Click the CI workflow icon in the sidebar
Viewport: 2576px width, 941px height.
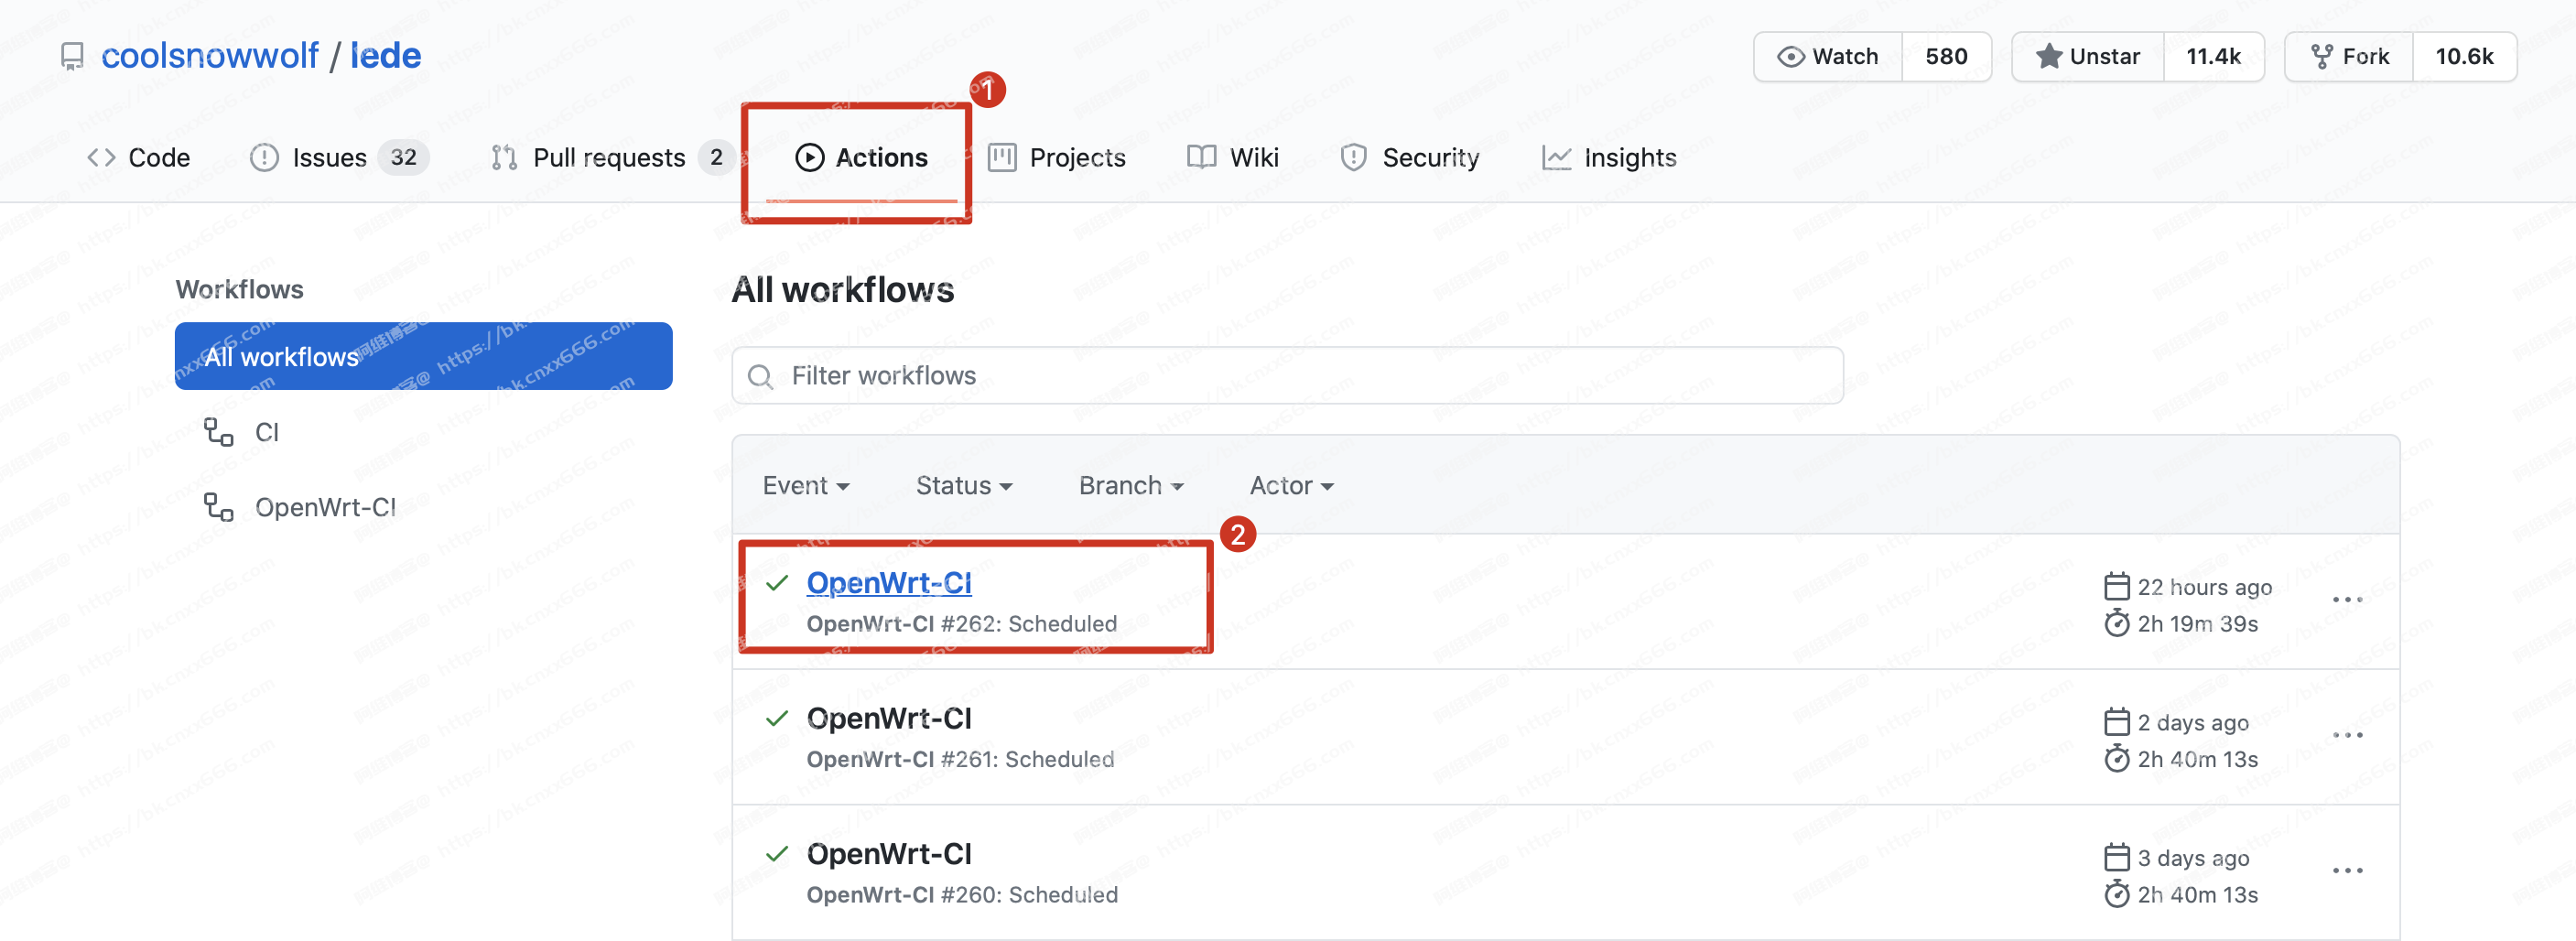coord(218,432)
